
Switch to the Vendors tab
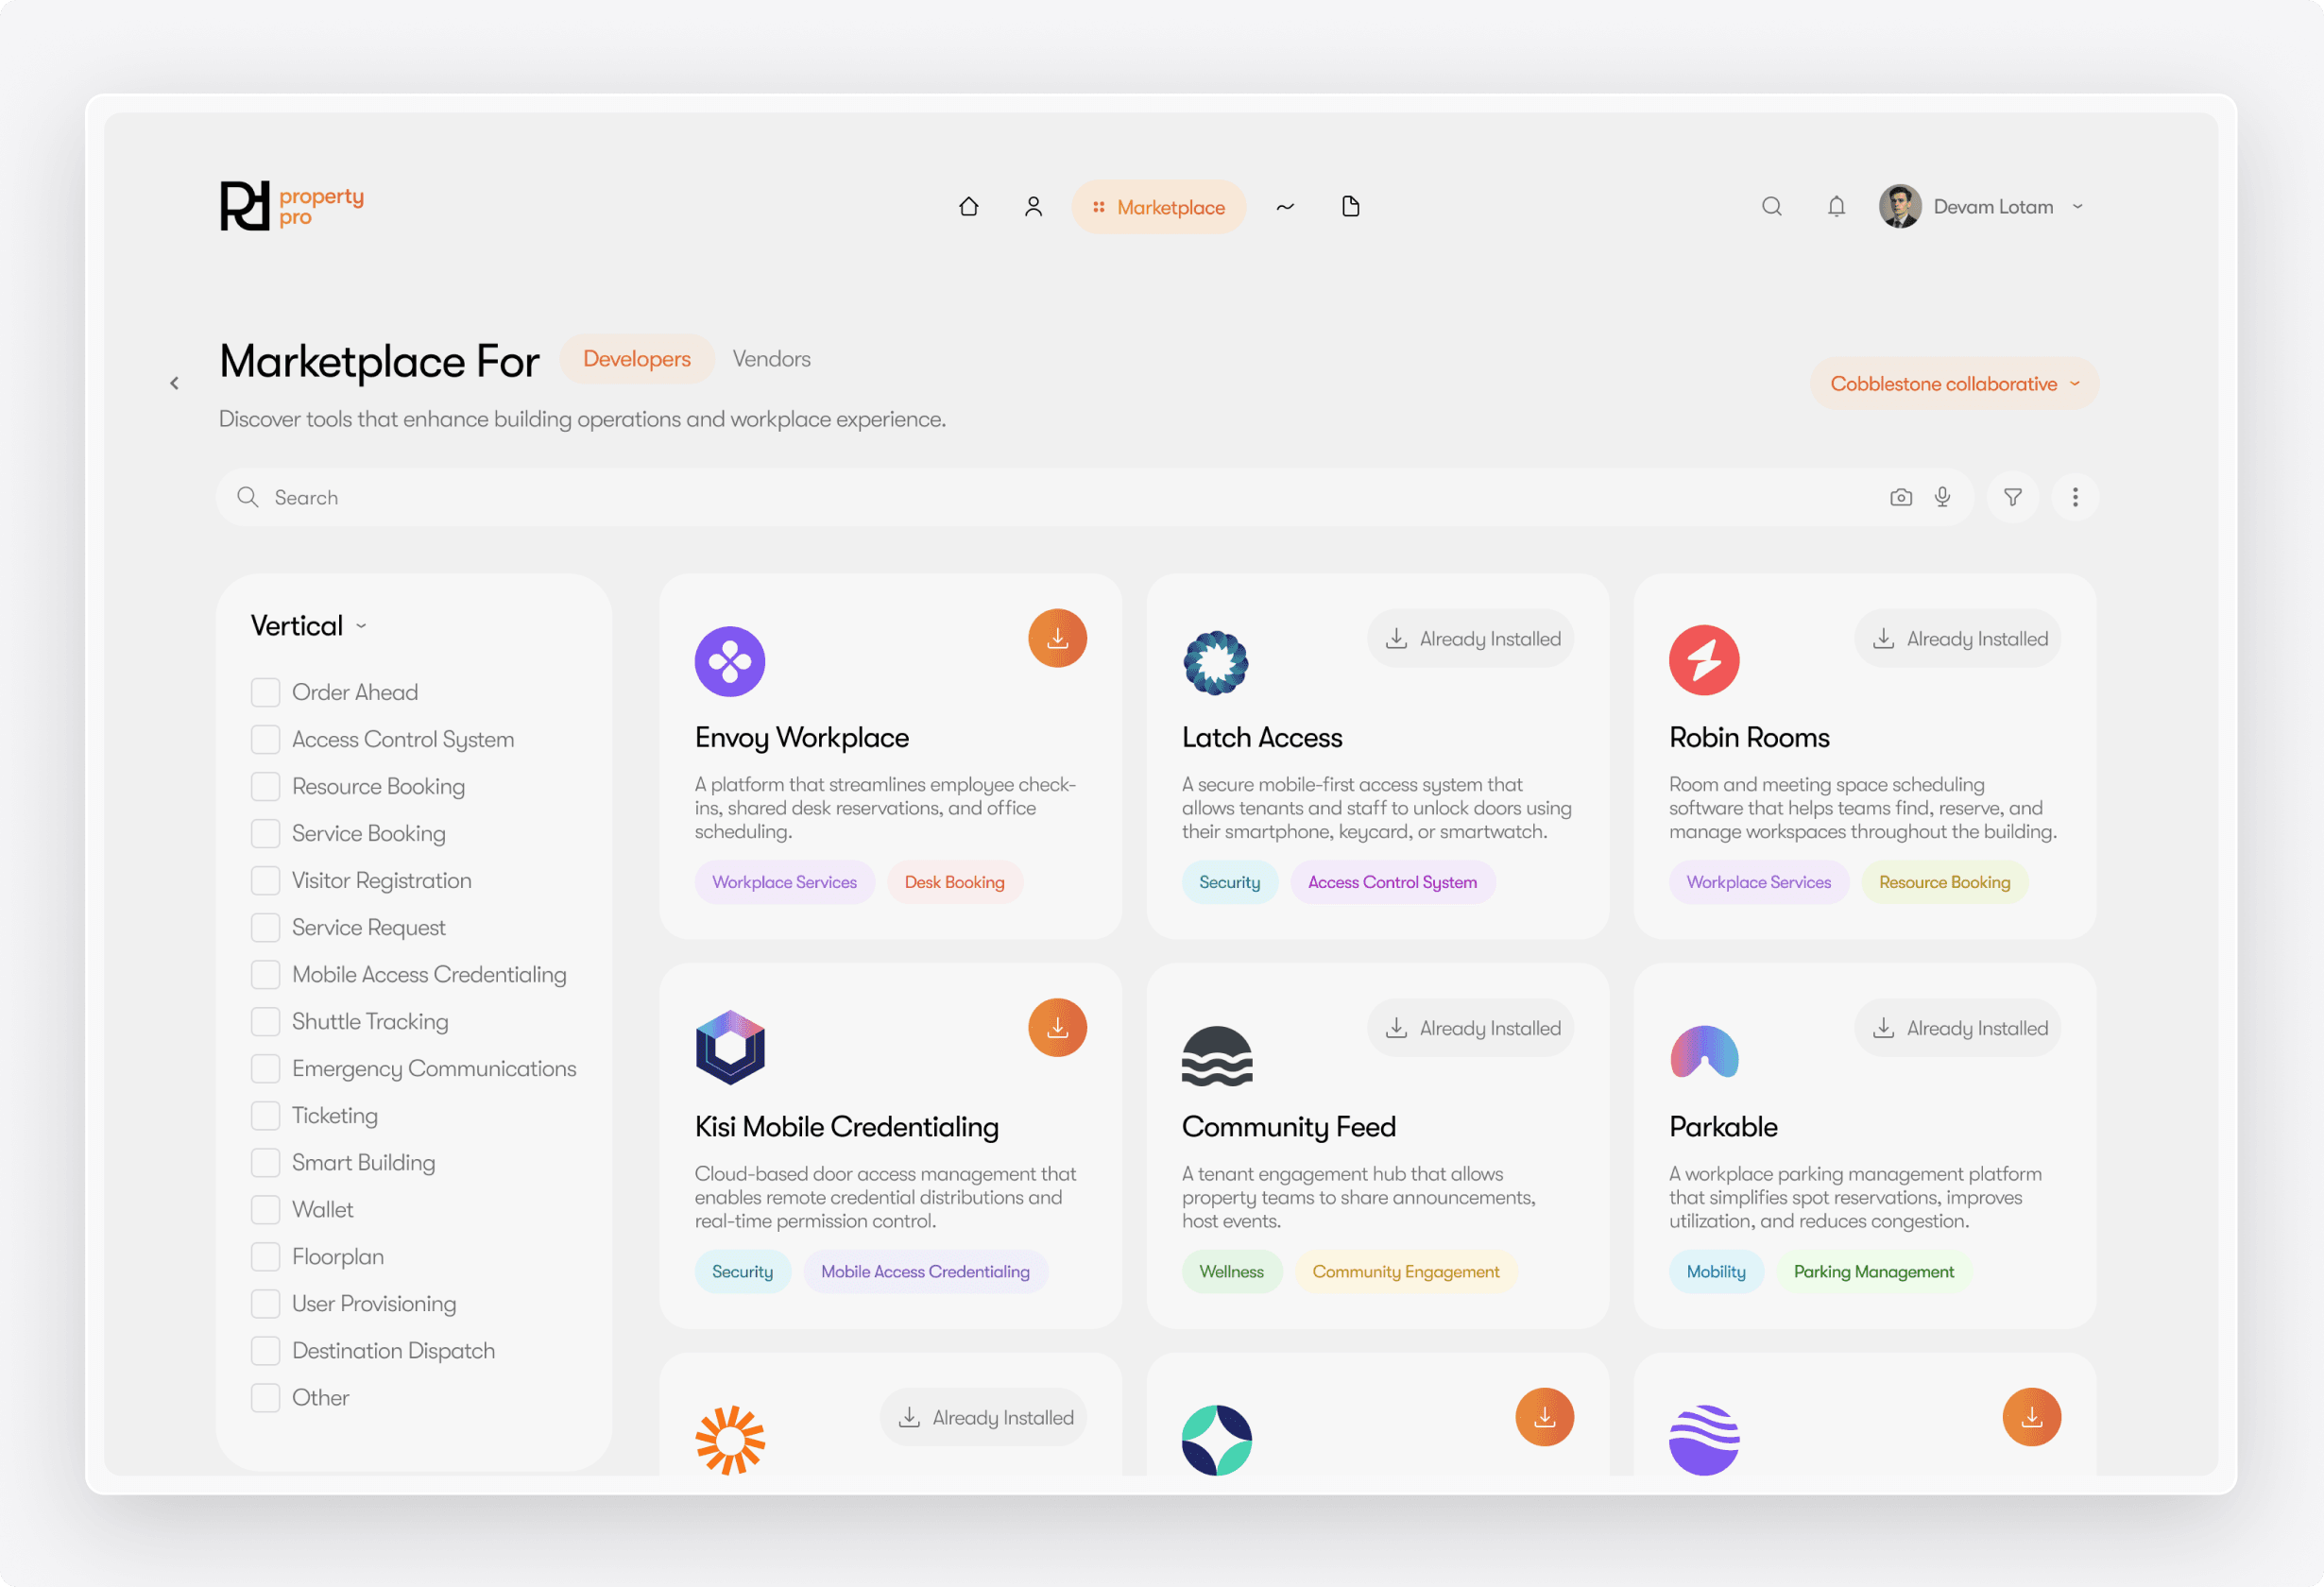click(x=771, y=359)
